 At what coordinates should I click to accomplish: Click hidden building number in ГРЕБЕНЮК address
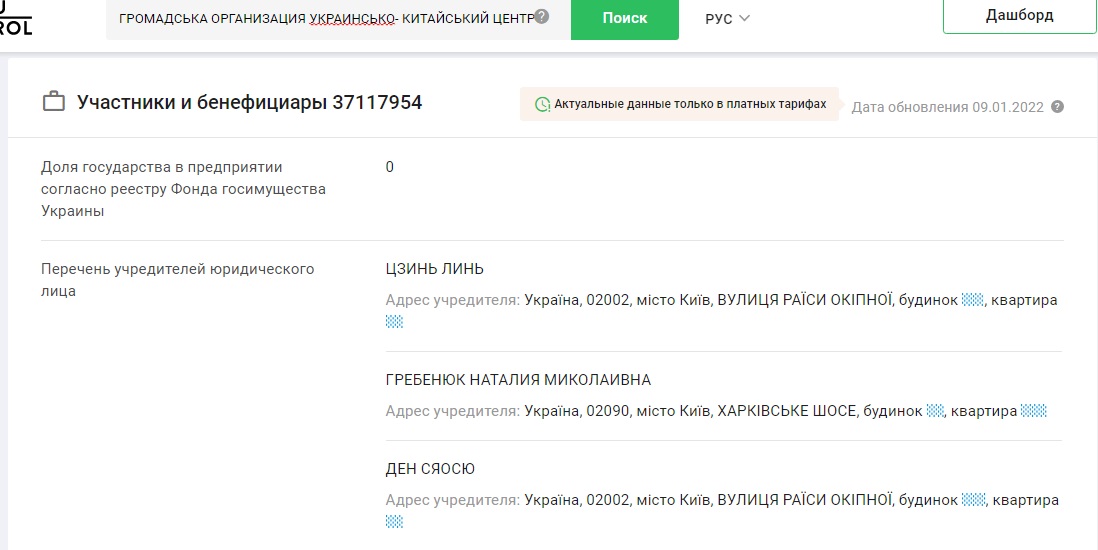point(935,411)
